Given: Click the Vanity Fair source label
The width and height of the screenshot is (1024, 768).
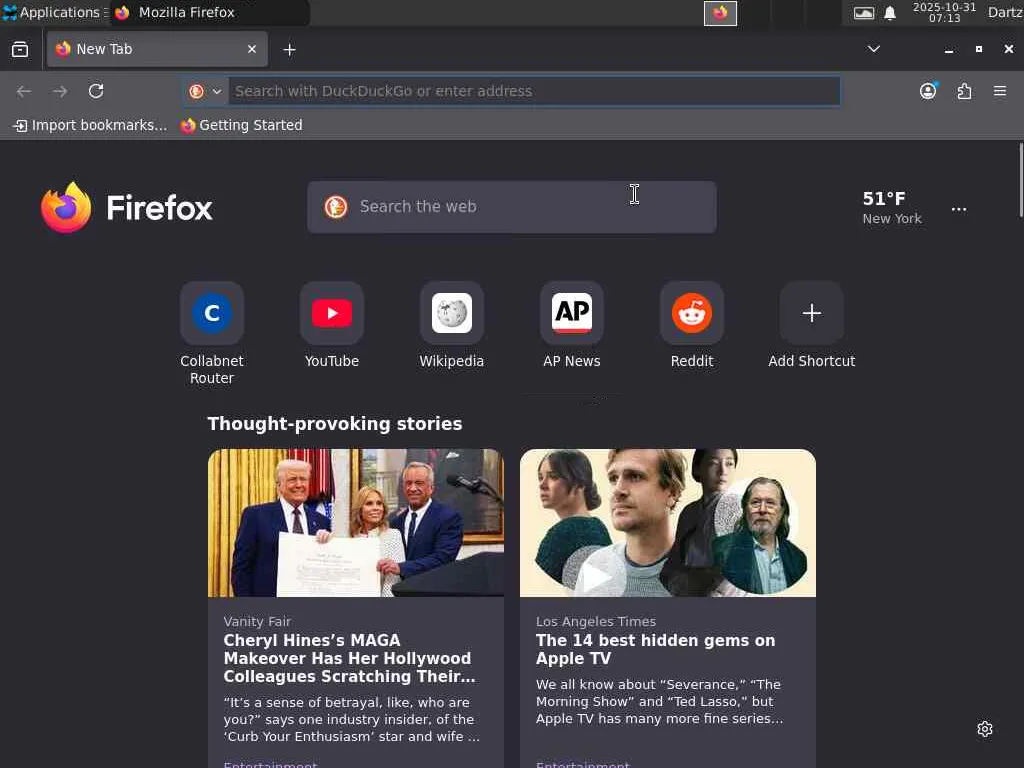Looking at the screenshot, I should [257, 622].
